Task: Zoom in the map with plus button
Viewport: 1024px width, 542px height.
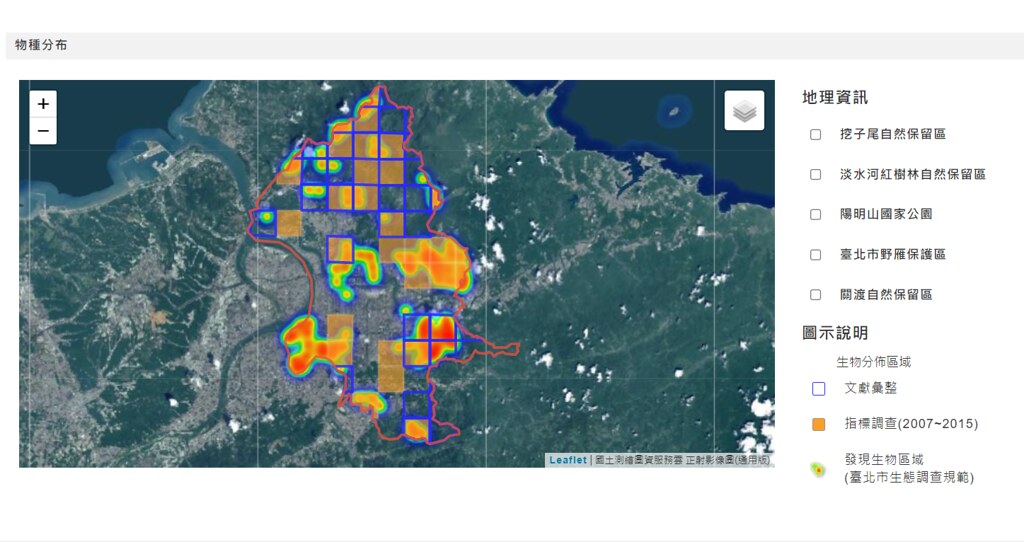Action: click(x=43, y=104)
